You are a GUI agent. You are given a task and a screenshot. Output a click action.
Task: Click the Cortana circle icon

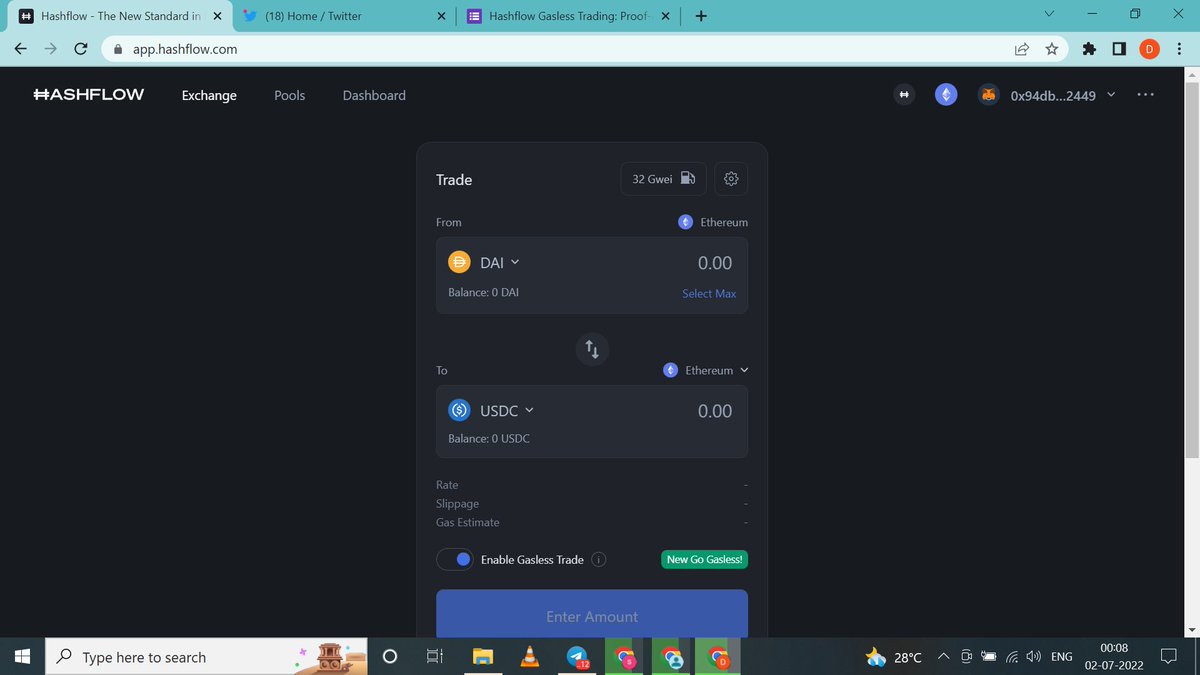coord(391,657)
